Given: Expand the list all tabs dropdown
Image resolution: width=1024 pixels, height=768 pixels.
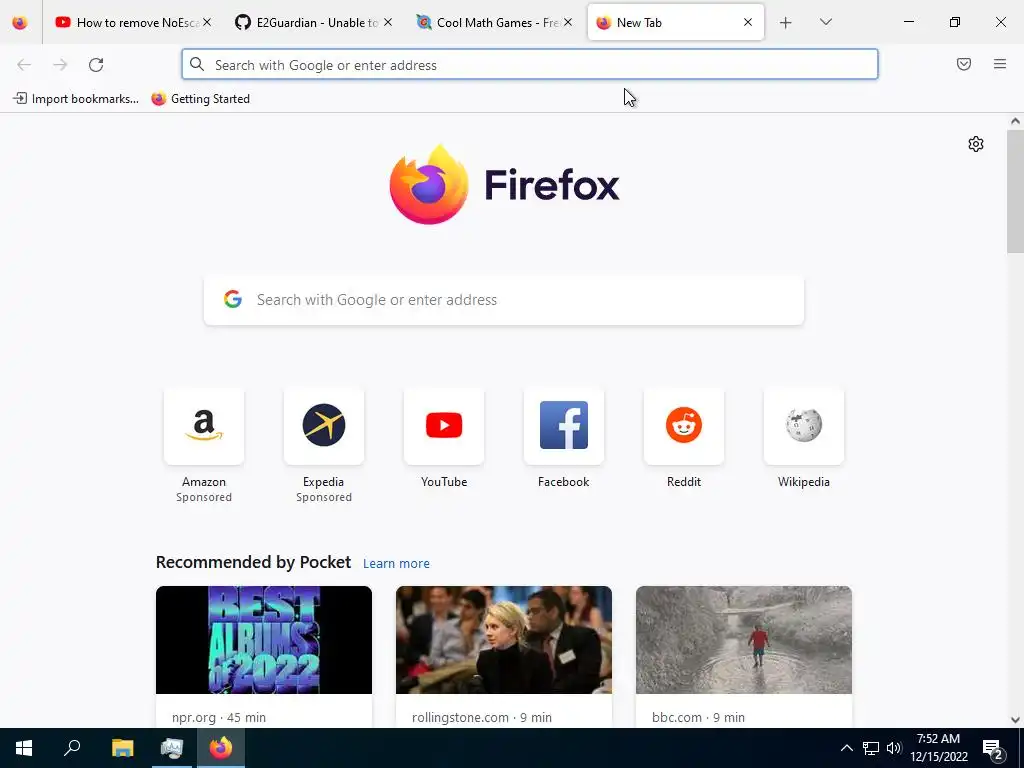Looking at the screenshot, I should [x=825, y=22].
